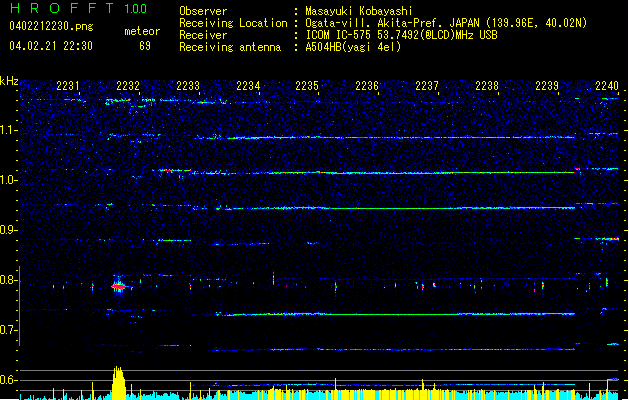Click the Receiving antenna label
This screenshot has height=400, width=629.
[x=230, y=47]
